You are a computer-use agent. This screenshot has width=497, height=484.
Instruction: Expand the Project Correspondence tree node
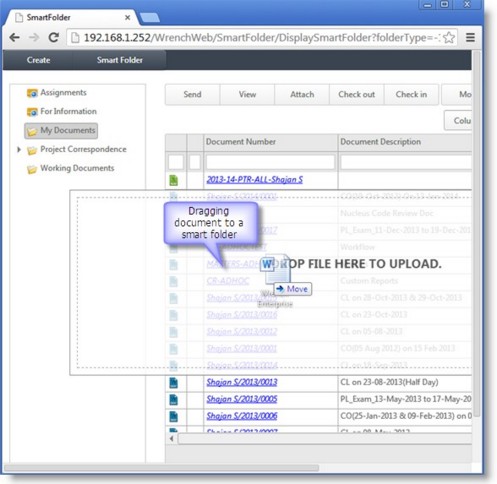(x=19, y=150)
